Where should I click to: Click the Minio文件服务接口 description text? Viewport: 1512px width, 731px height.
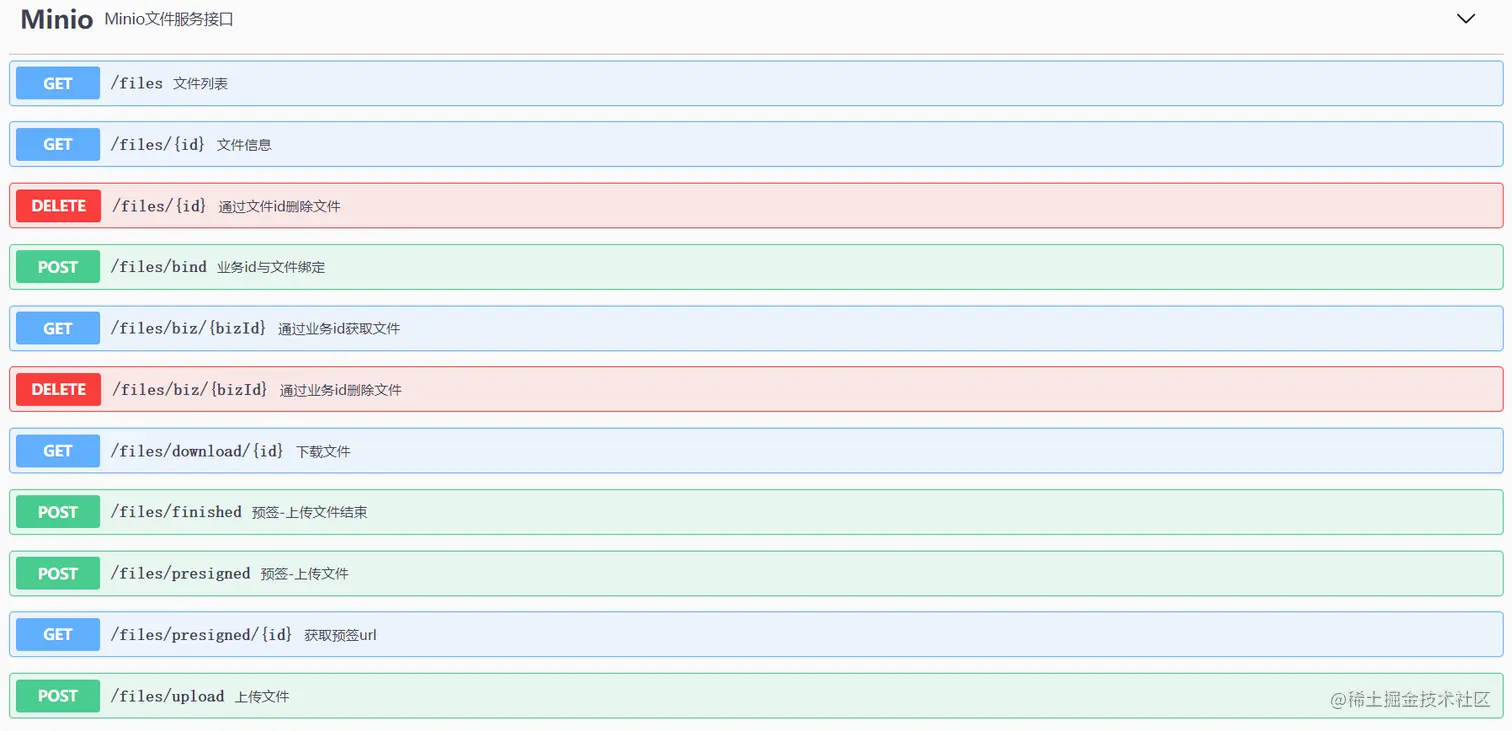click(169, 19)
